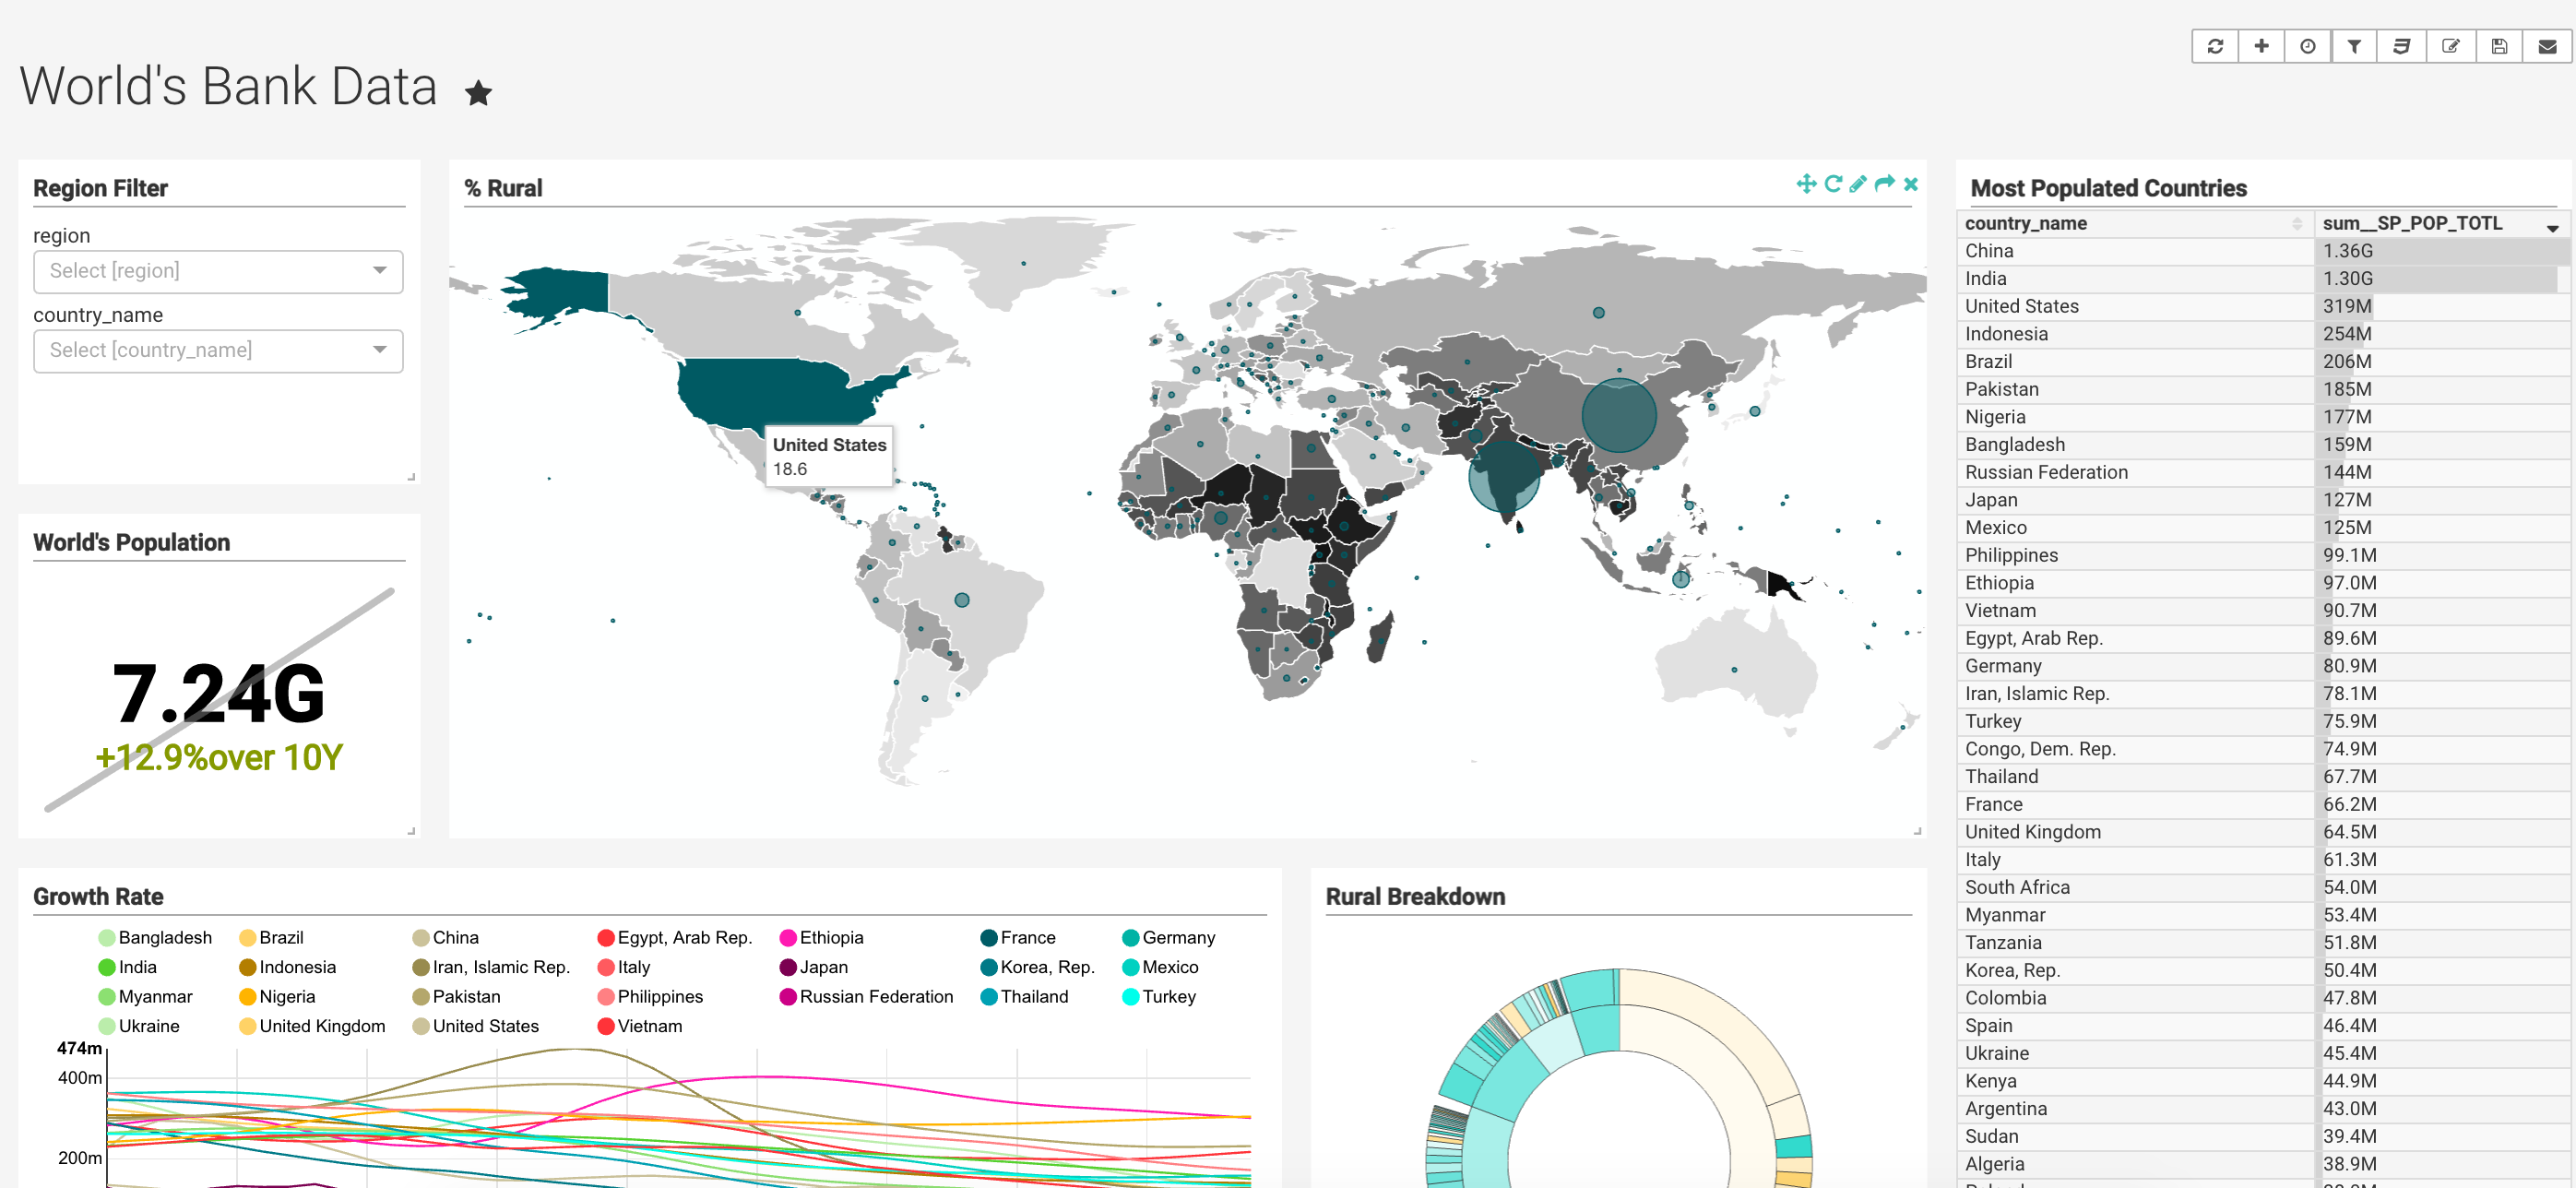Open the country_name select dropdown
This screenshot has width=2576, height=1188.
pyautogui.click(x=218, y=350)
